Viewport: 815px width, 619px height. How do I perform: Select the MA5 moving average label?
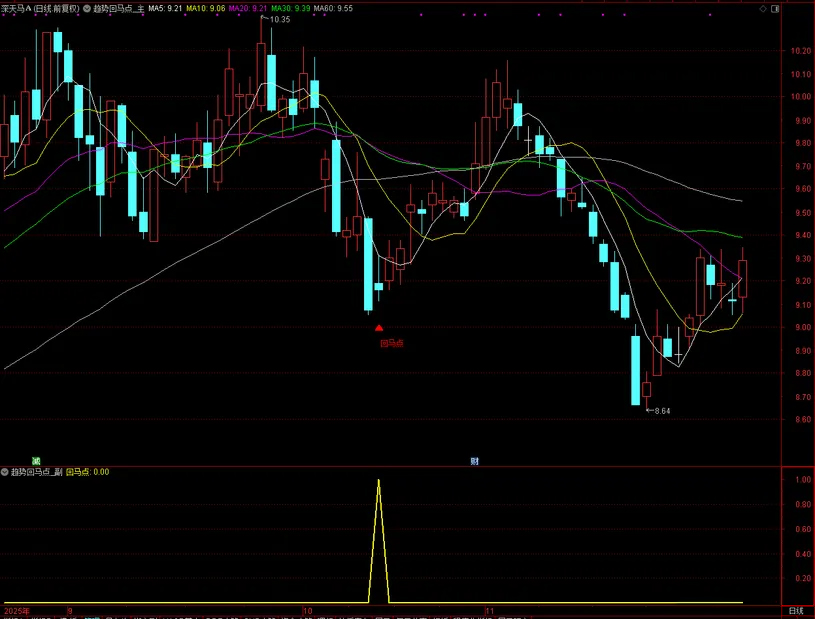tap(165, 8)
